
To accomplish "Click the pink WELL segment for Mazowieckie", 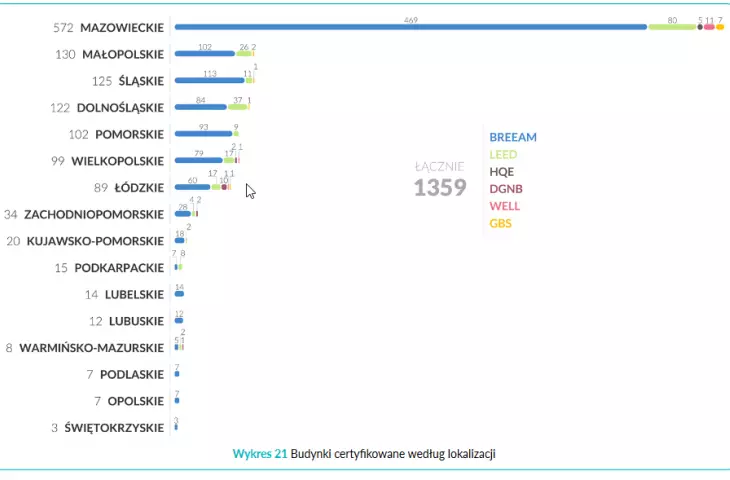I will click(709, 27).
